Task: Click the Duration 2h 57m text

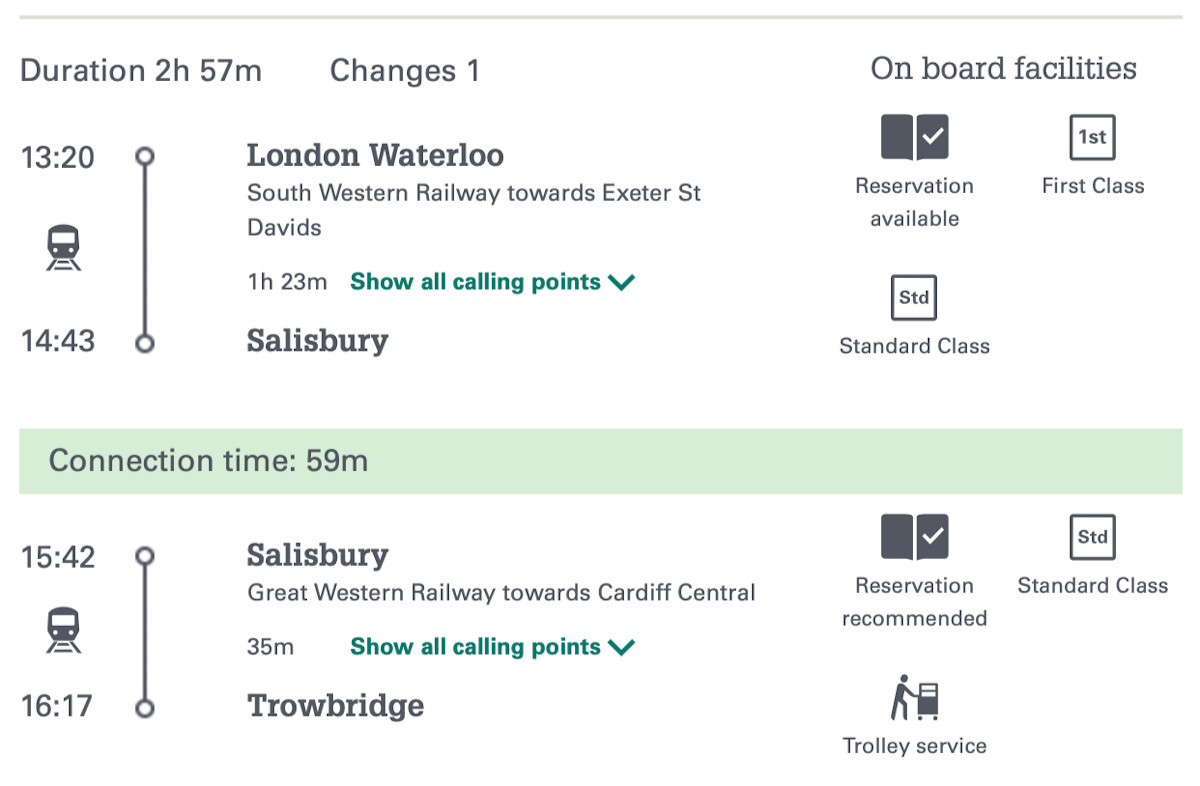Action: [x=141, y=71]
